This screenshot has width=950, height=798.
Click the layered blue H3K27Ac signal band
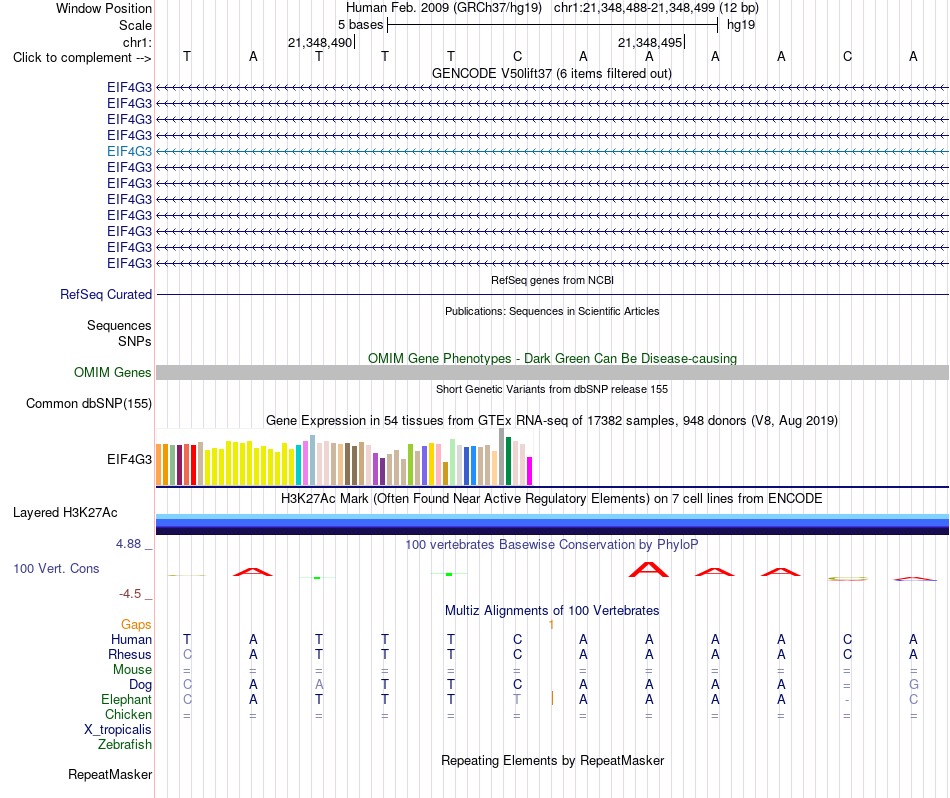[552, 524]
